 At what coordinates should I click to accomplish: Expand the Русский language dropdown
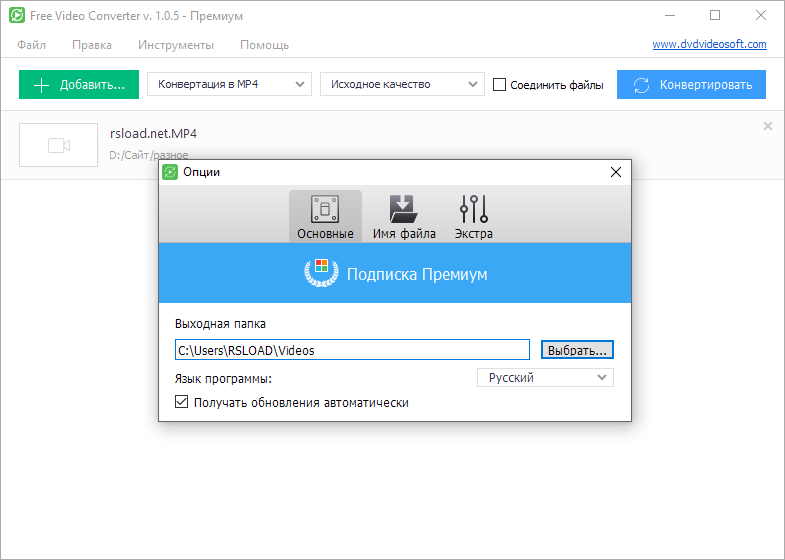click(x=545, y=377)
